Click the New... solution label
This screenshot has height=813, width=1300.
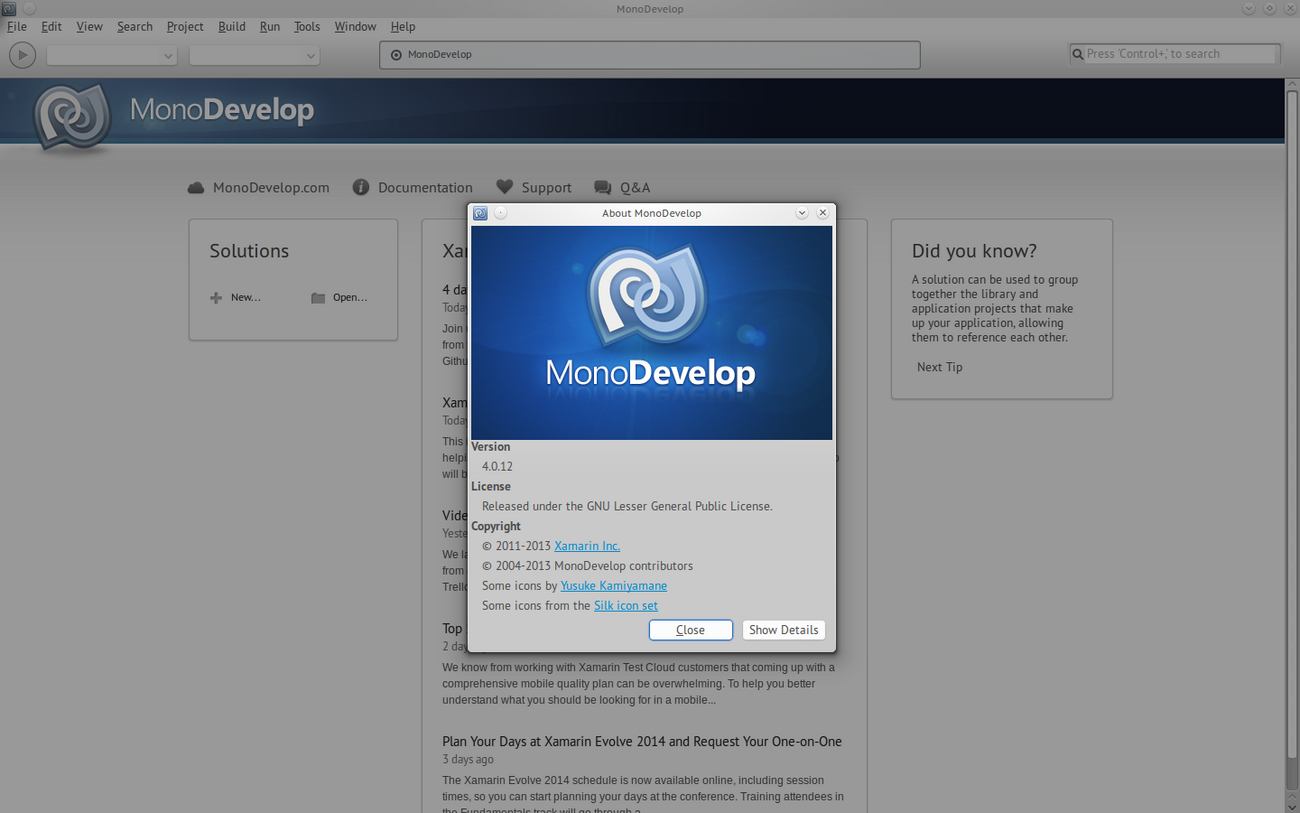(x=246, y=298)
